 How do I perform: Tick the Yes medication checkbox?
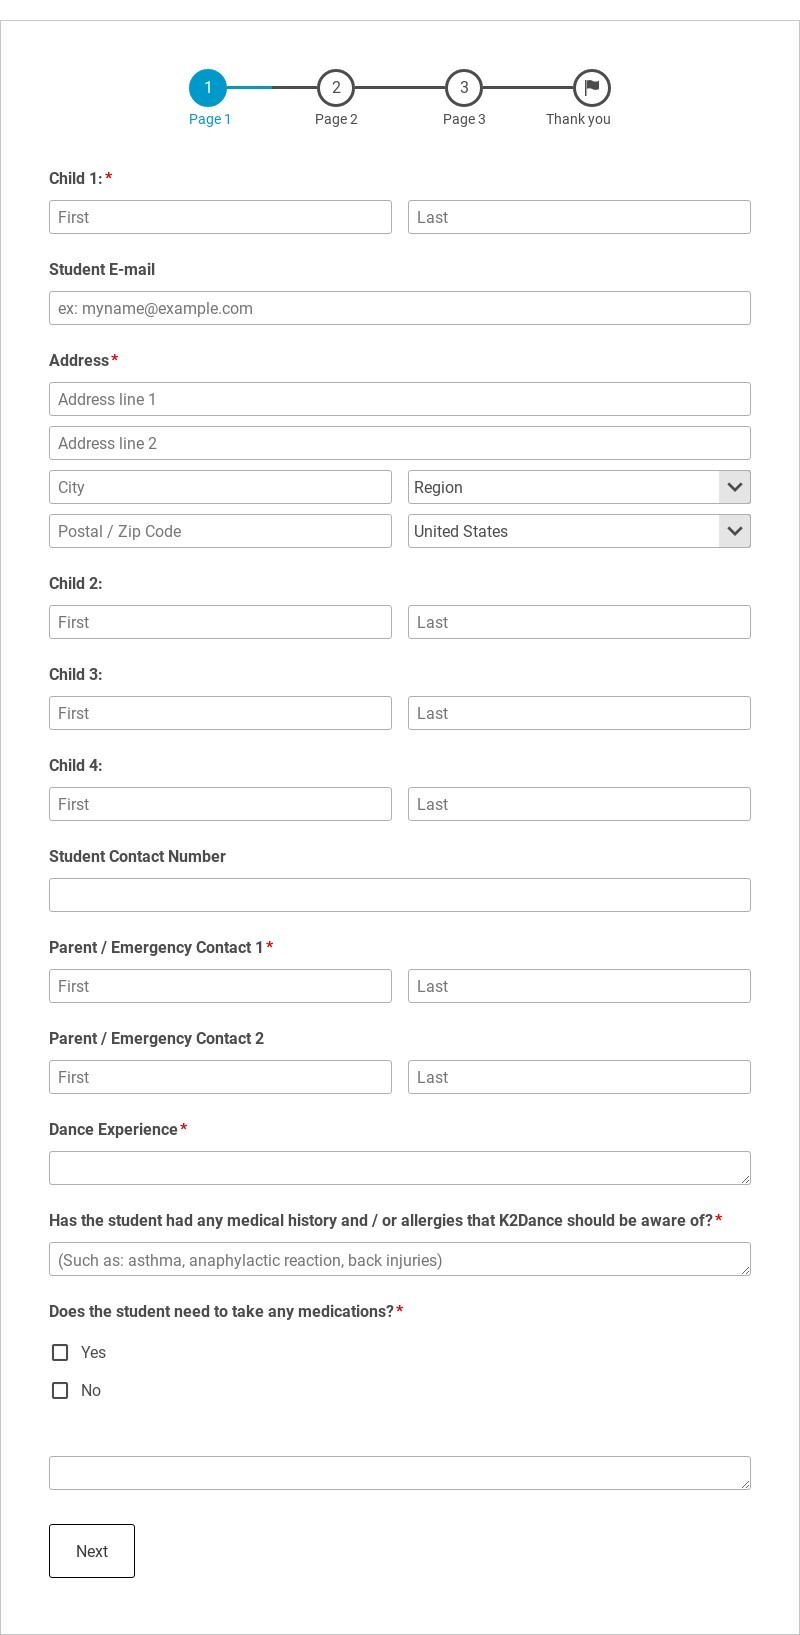60,1352
